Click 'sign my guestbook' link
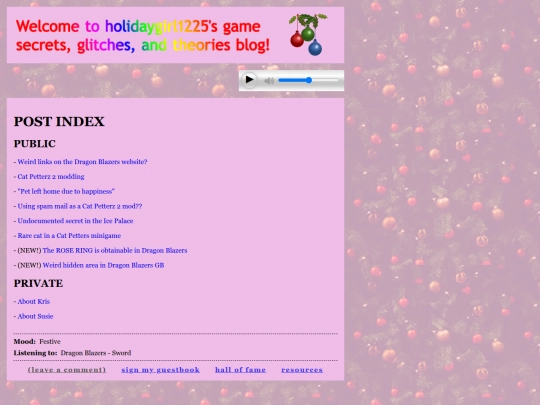 160,370
